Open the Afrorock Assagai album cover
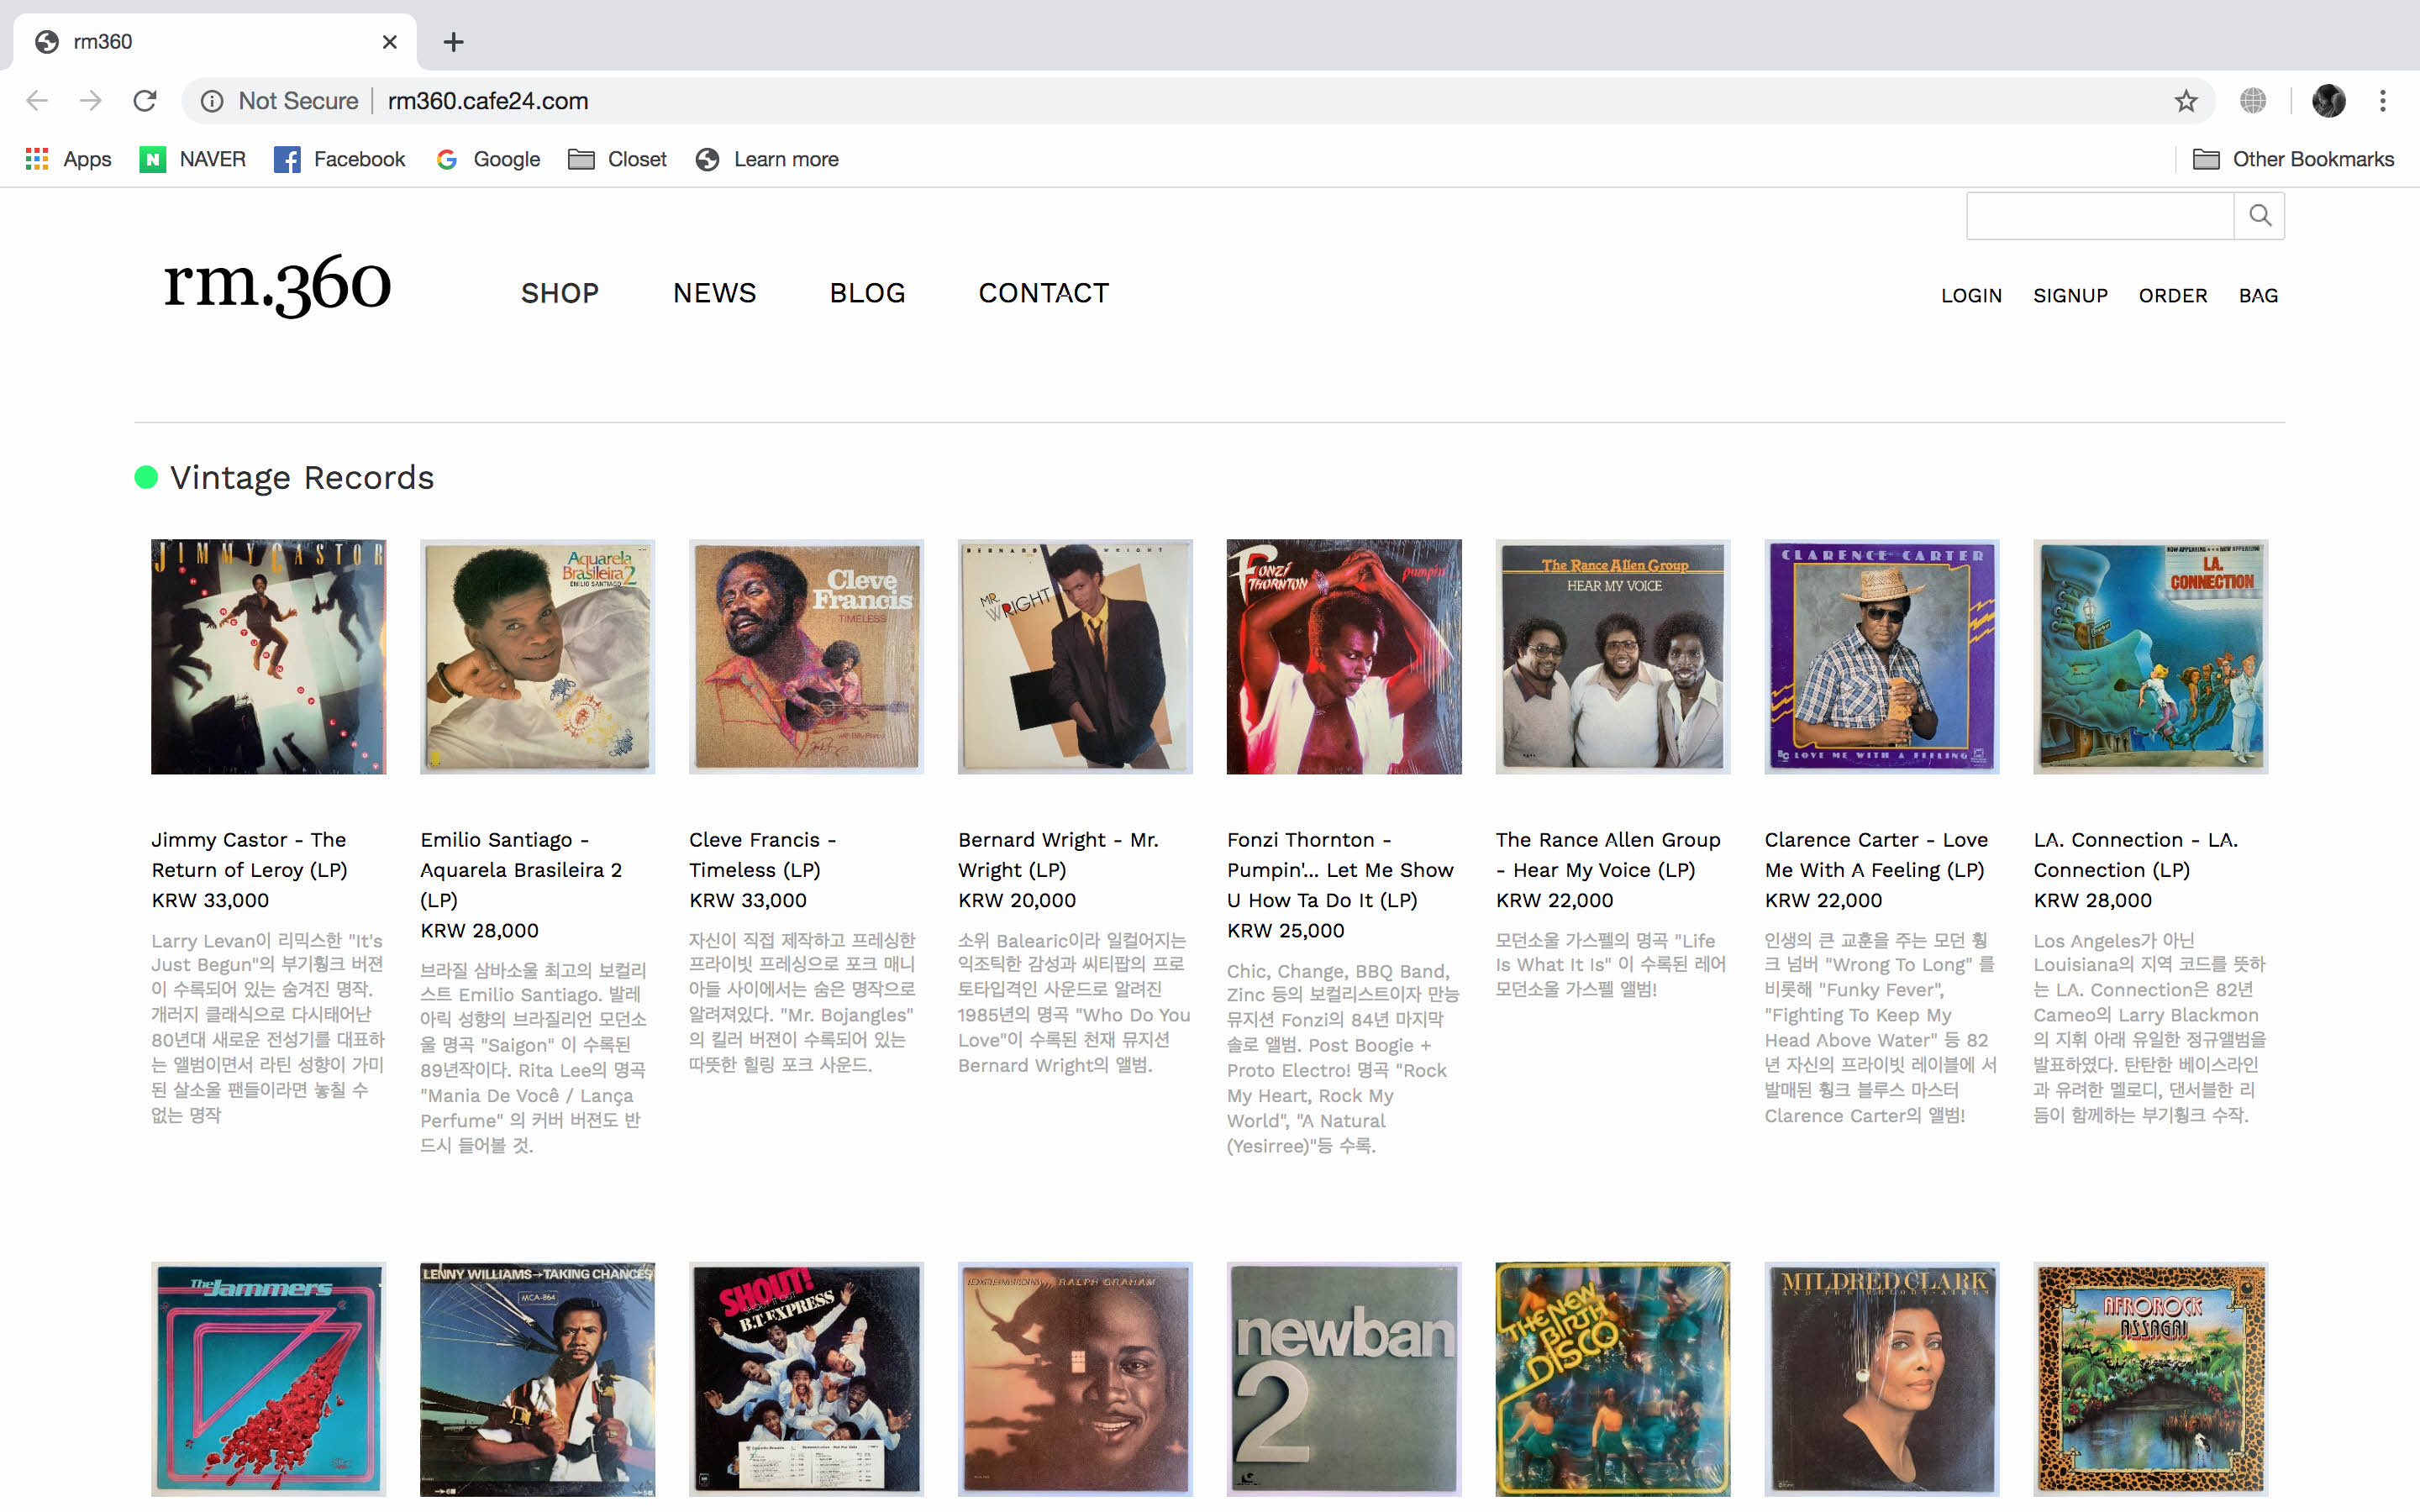The height and width of the screenshot is (1512, 2420). [2151, 1379]
